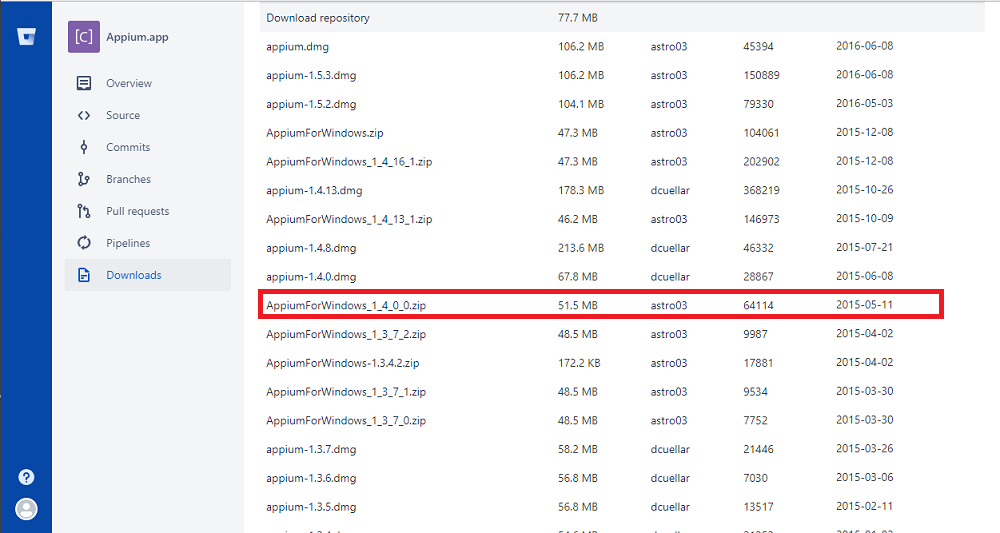Download AppiumForWindows_1_3_7_0.zip
Screen dimensions: 1000x533
(346, 421)
